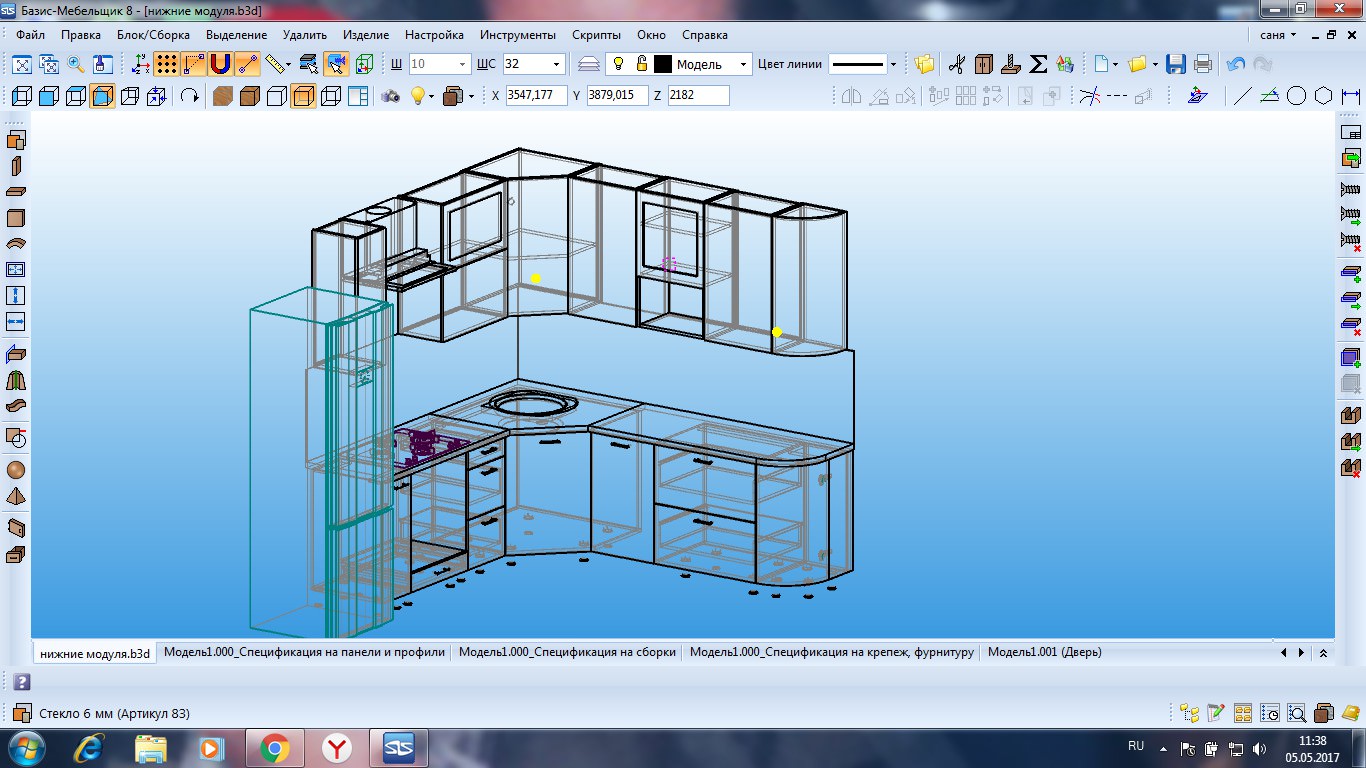Click the folder tree structure icon
Image resolution: width=1366 pixels, height=768 pixels.
click(1189, 713)
